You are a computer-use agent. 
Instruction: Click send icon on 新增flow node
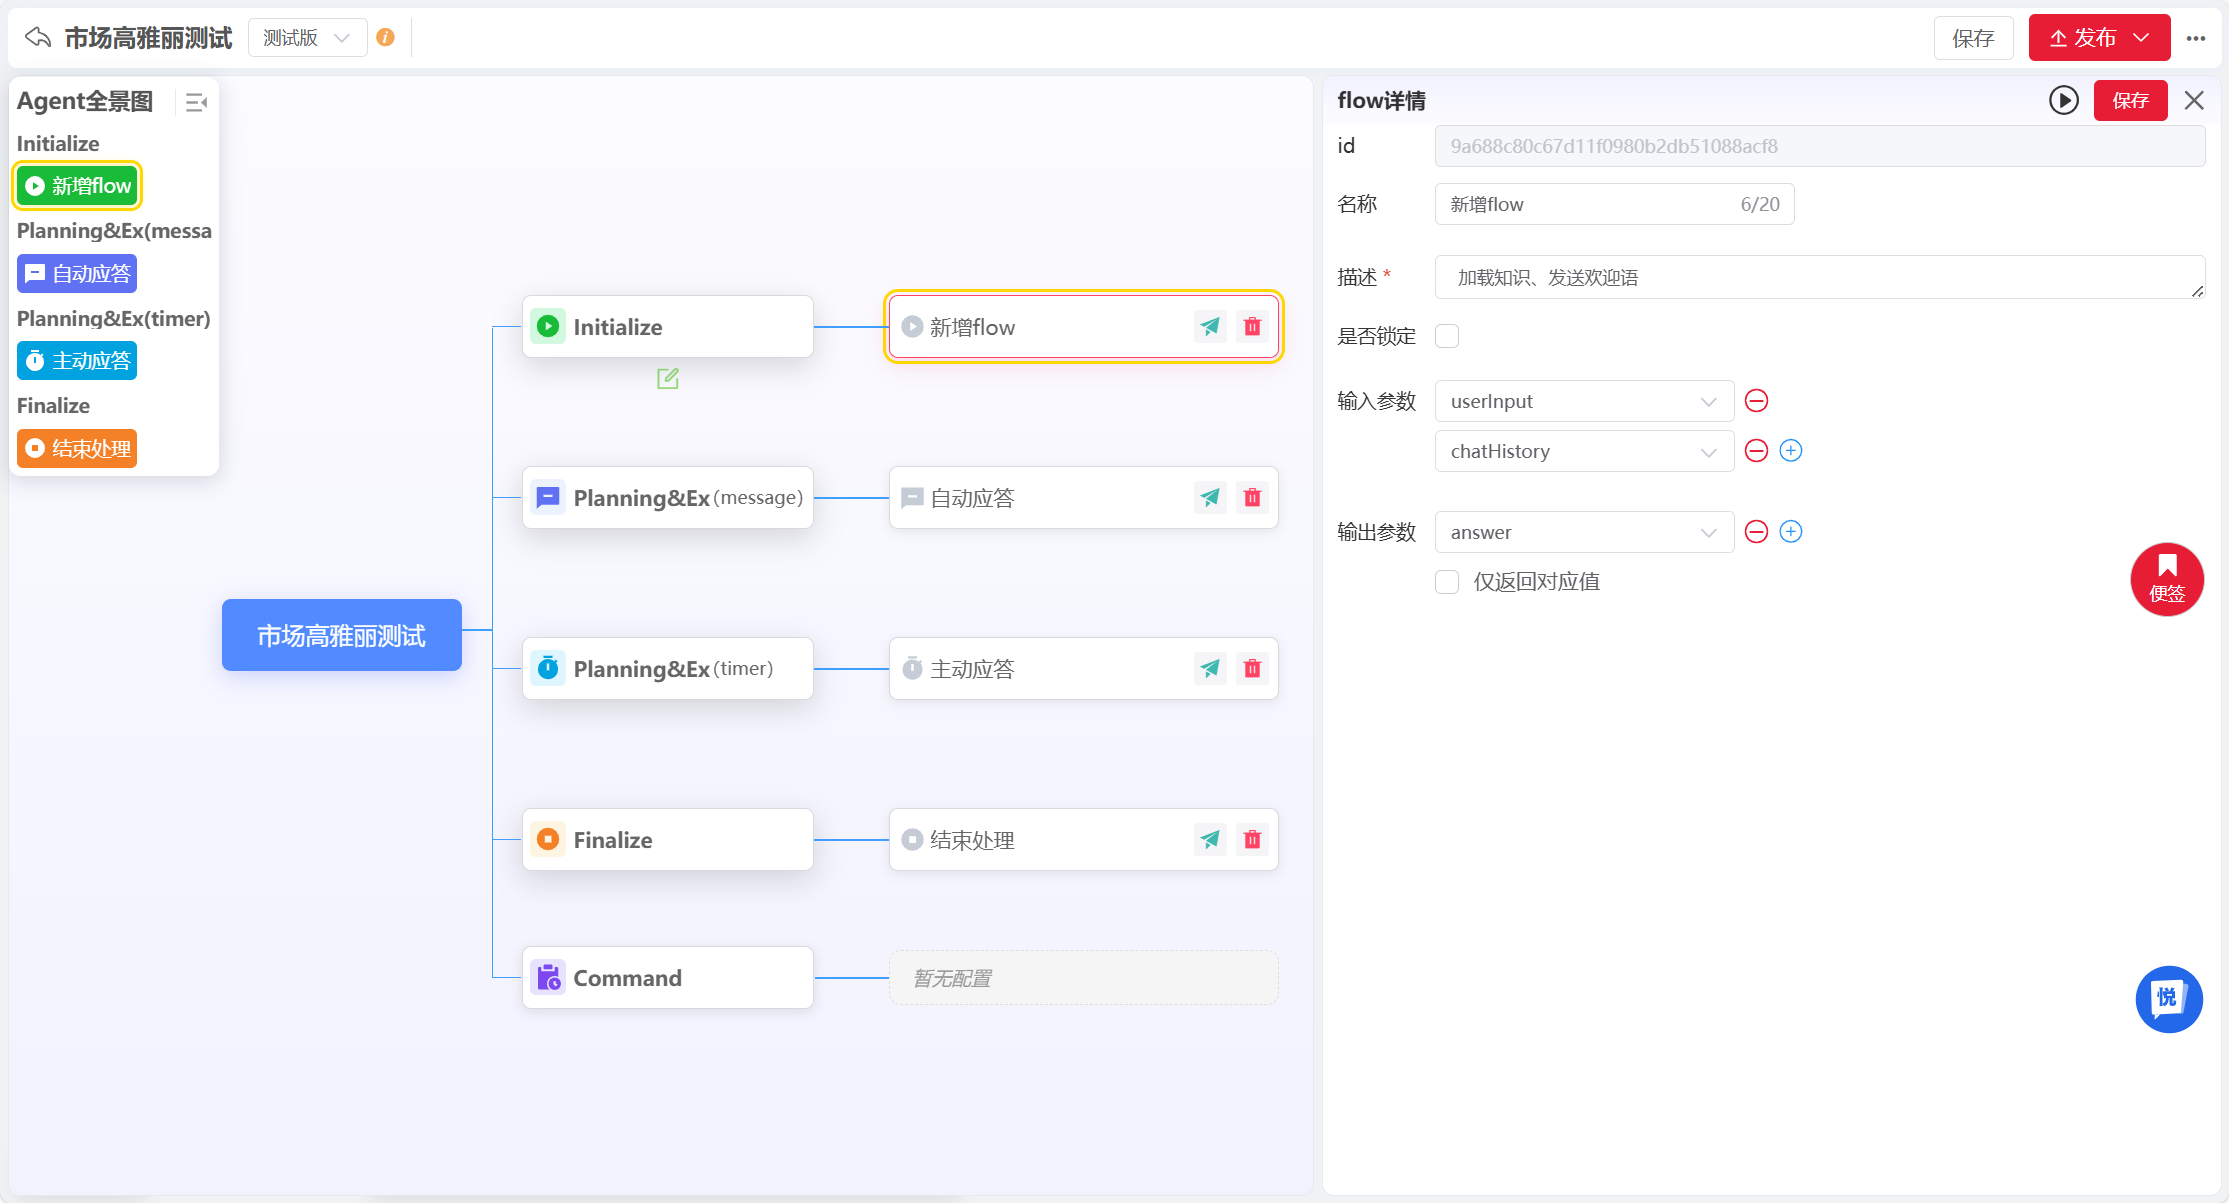click(x=1210, y=327)
